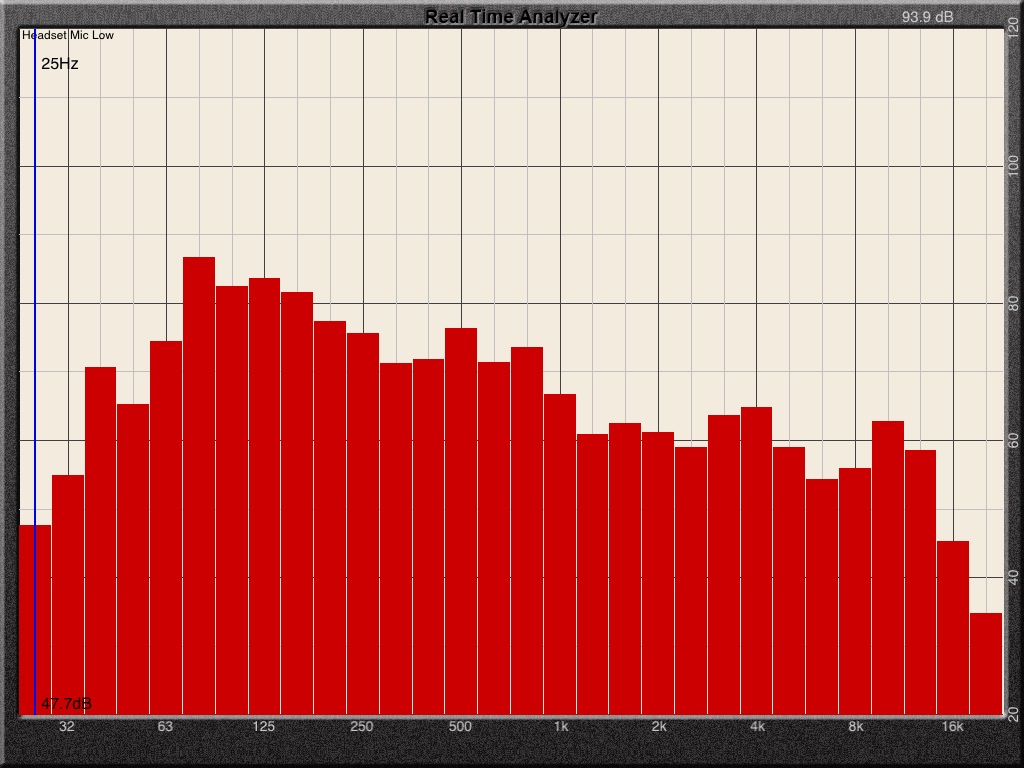Screen dimensions: 1024x768
Task: Click the 80 dB scale label
Action: click(1012, 304)
